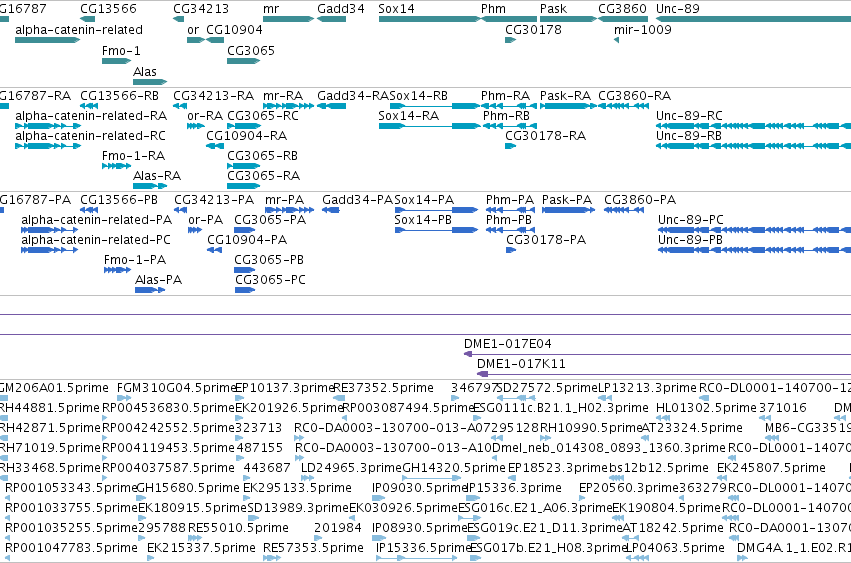Select the Pask gene label
Viewport: 851px width, 563px height.
[553, 9]
